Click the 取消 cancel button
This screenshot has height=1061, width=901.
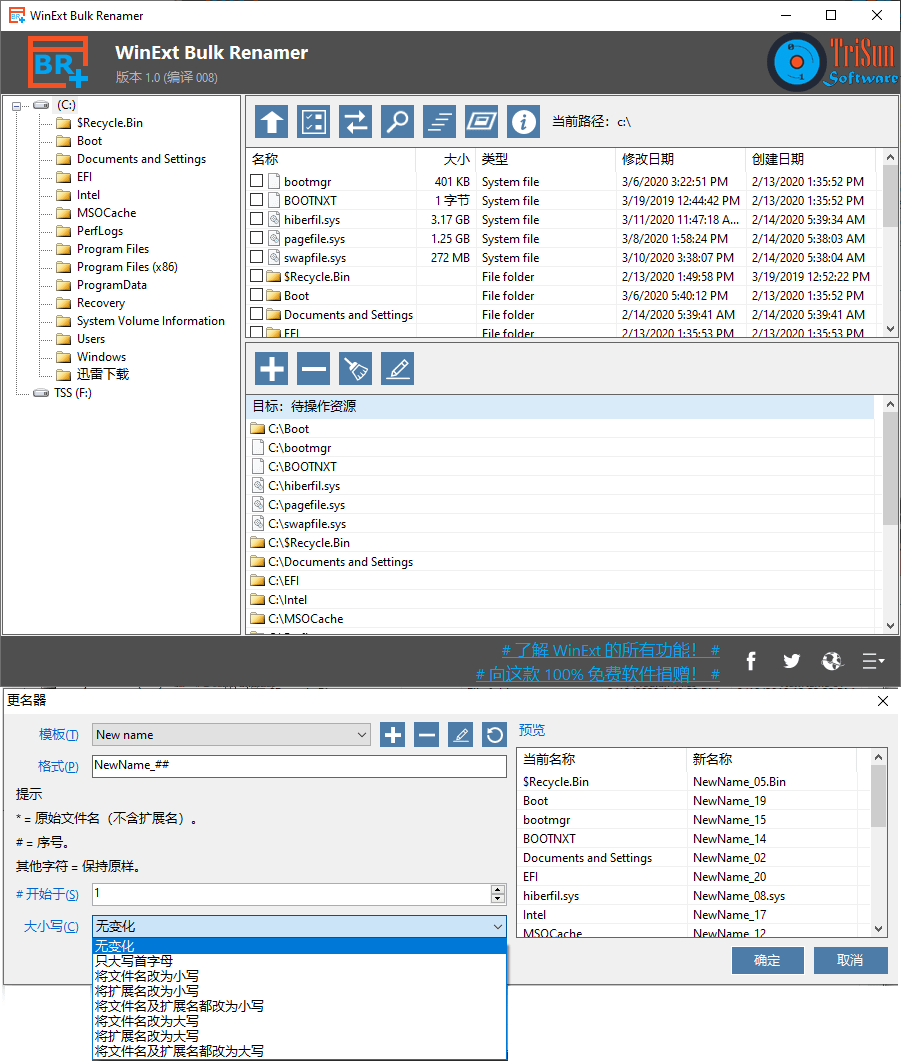[850, 960]
